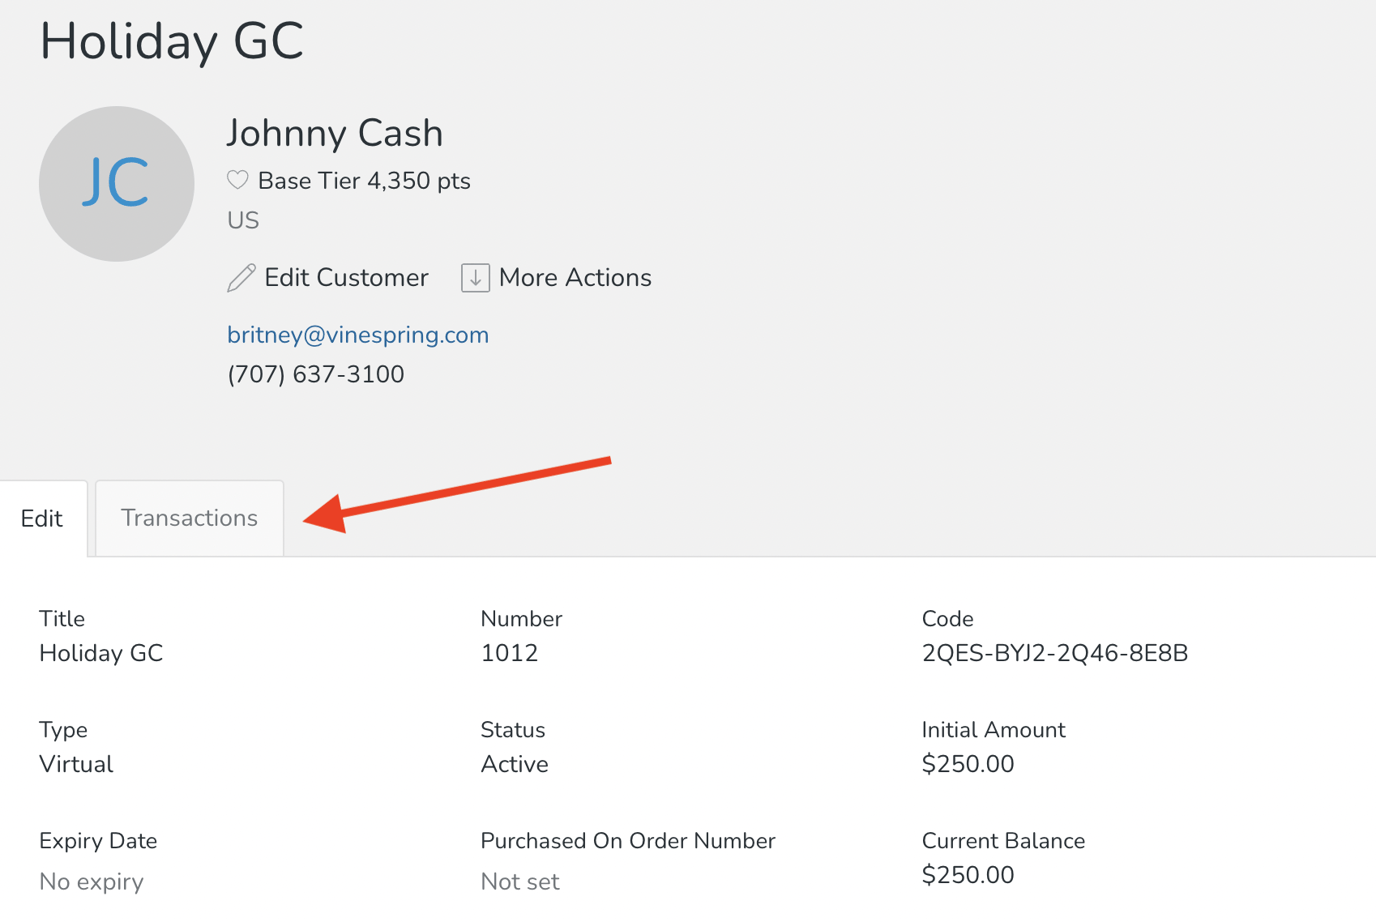Screen dimensions: 1376x922
Task: Click the Type field showing Virtual
Action: point(75,763)
